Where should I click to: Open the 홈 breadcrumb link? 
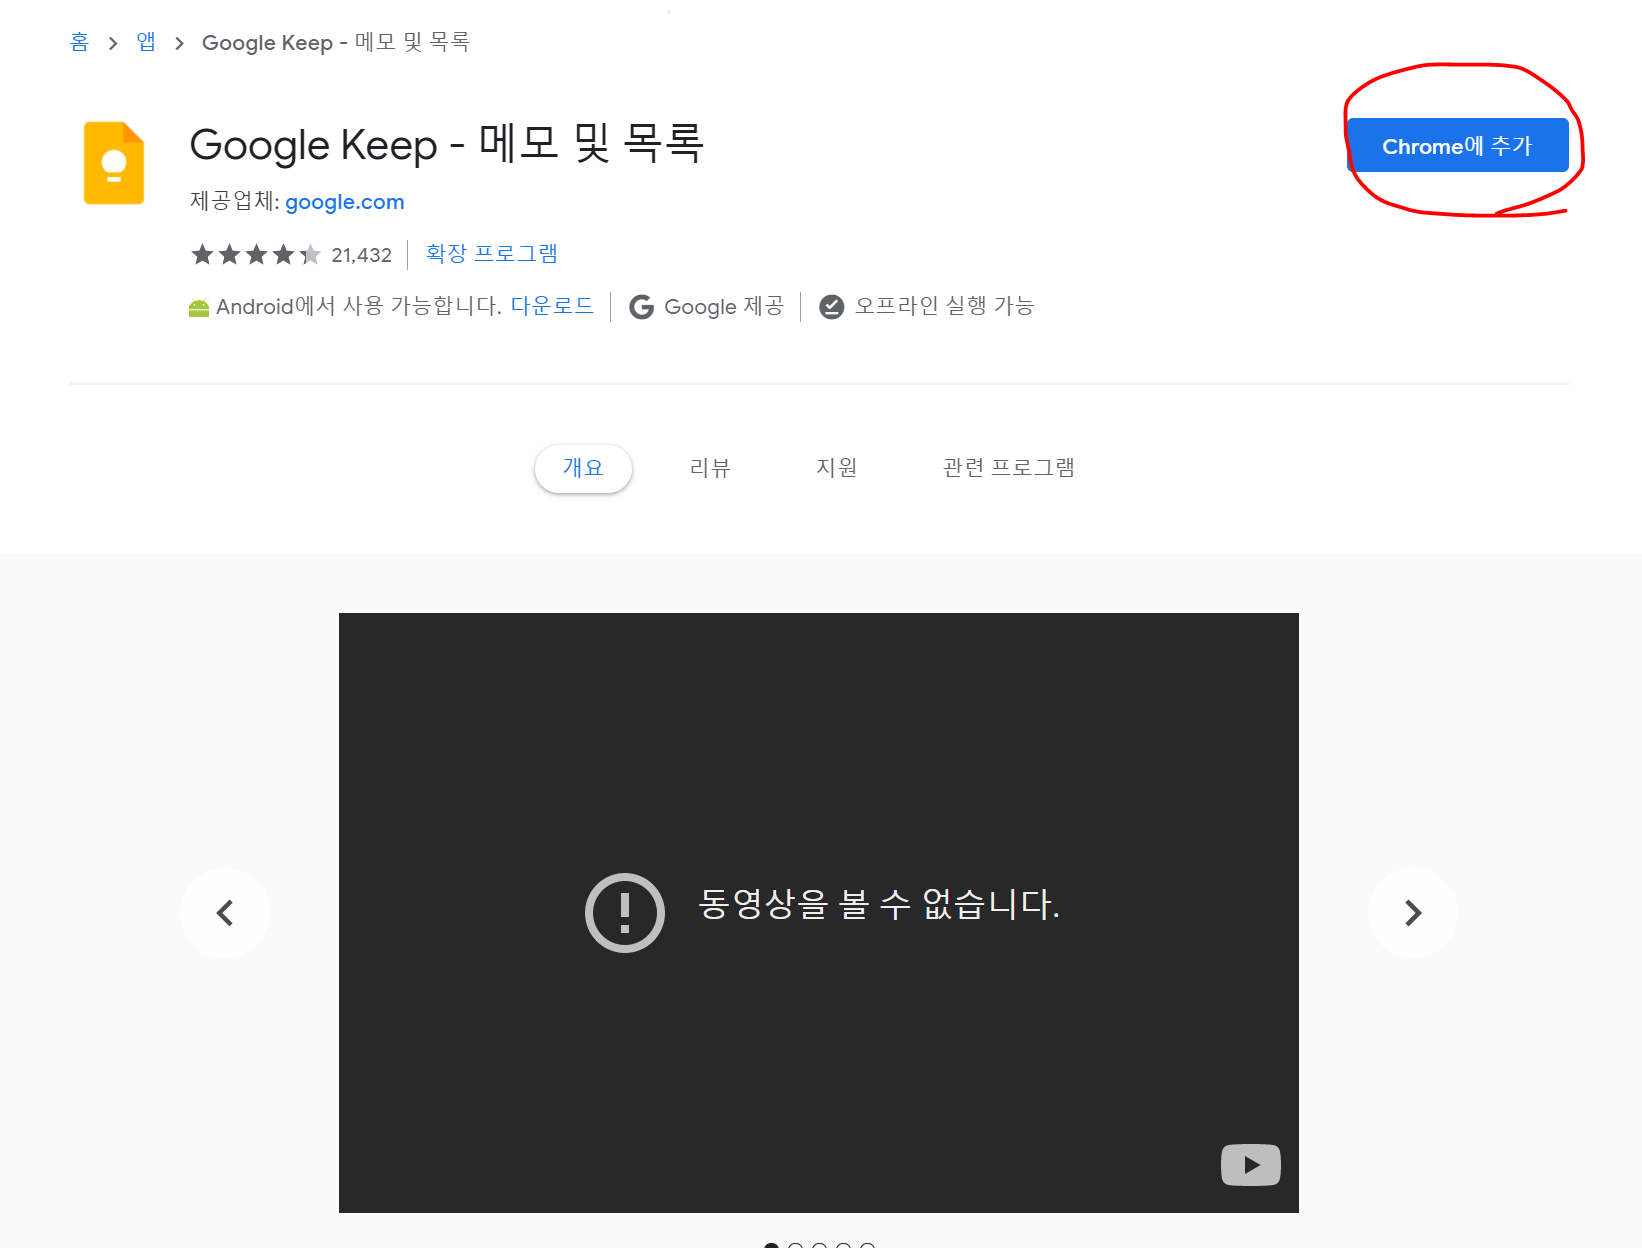coord(80,42)
